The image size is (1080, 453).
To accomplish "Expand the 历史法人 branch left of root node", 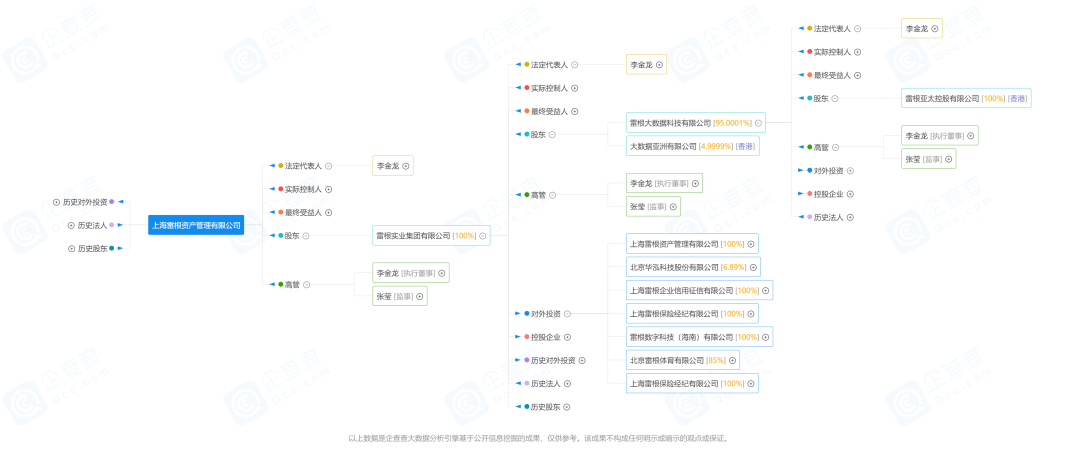I will pyautogui.click(x=71, y=225).
